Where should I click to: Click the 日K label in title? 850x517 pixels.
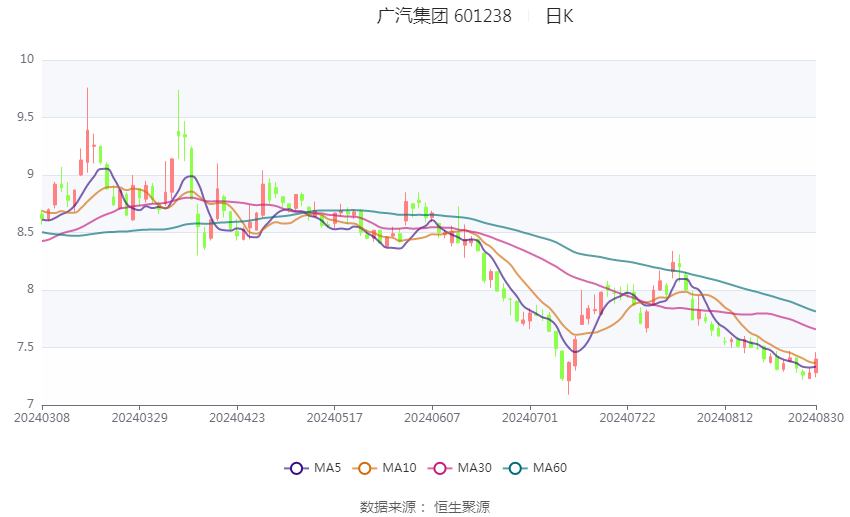(559, 16)
